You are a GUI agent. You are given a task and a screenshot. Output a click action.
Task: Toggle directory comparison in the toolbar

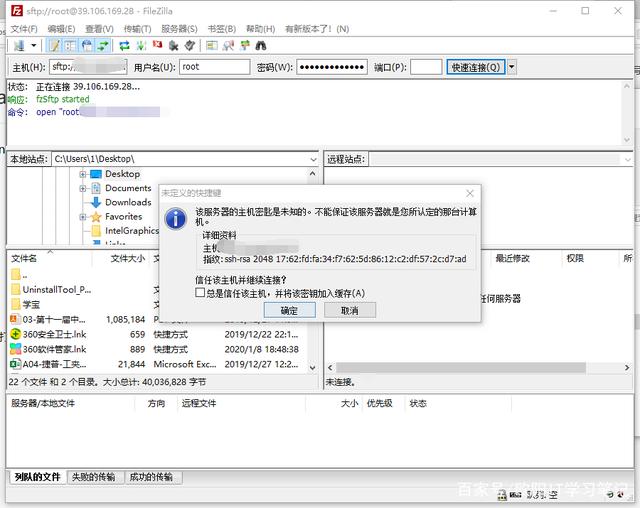[228, 46]
